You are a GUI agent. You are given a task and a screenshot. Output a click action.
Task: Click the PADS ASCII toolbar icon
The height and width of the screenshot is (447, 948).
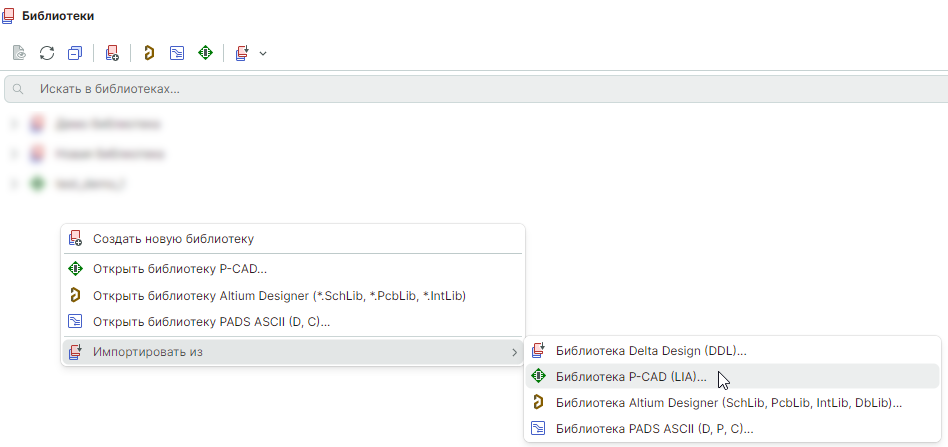pyautogui.click(x=177, y=52)
